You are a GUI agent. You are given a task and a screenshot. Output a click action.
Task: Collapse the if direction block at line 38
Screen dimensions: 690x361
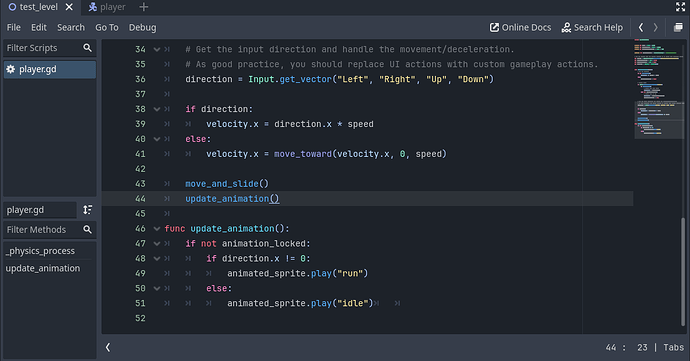point(157,109)
